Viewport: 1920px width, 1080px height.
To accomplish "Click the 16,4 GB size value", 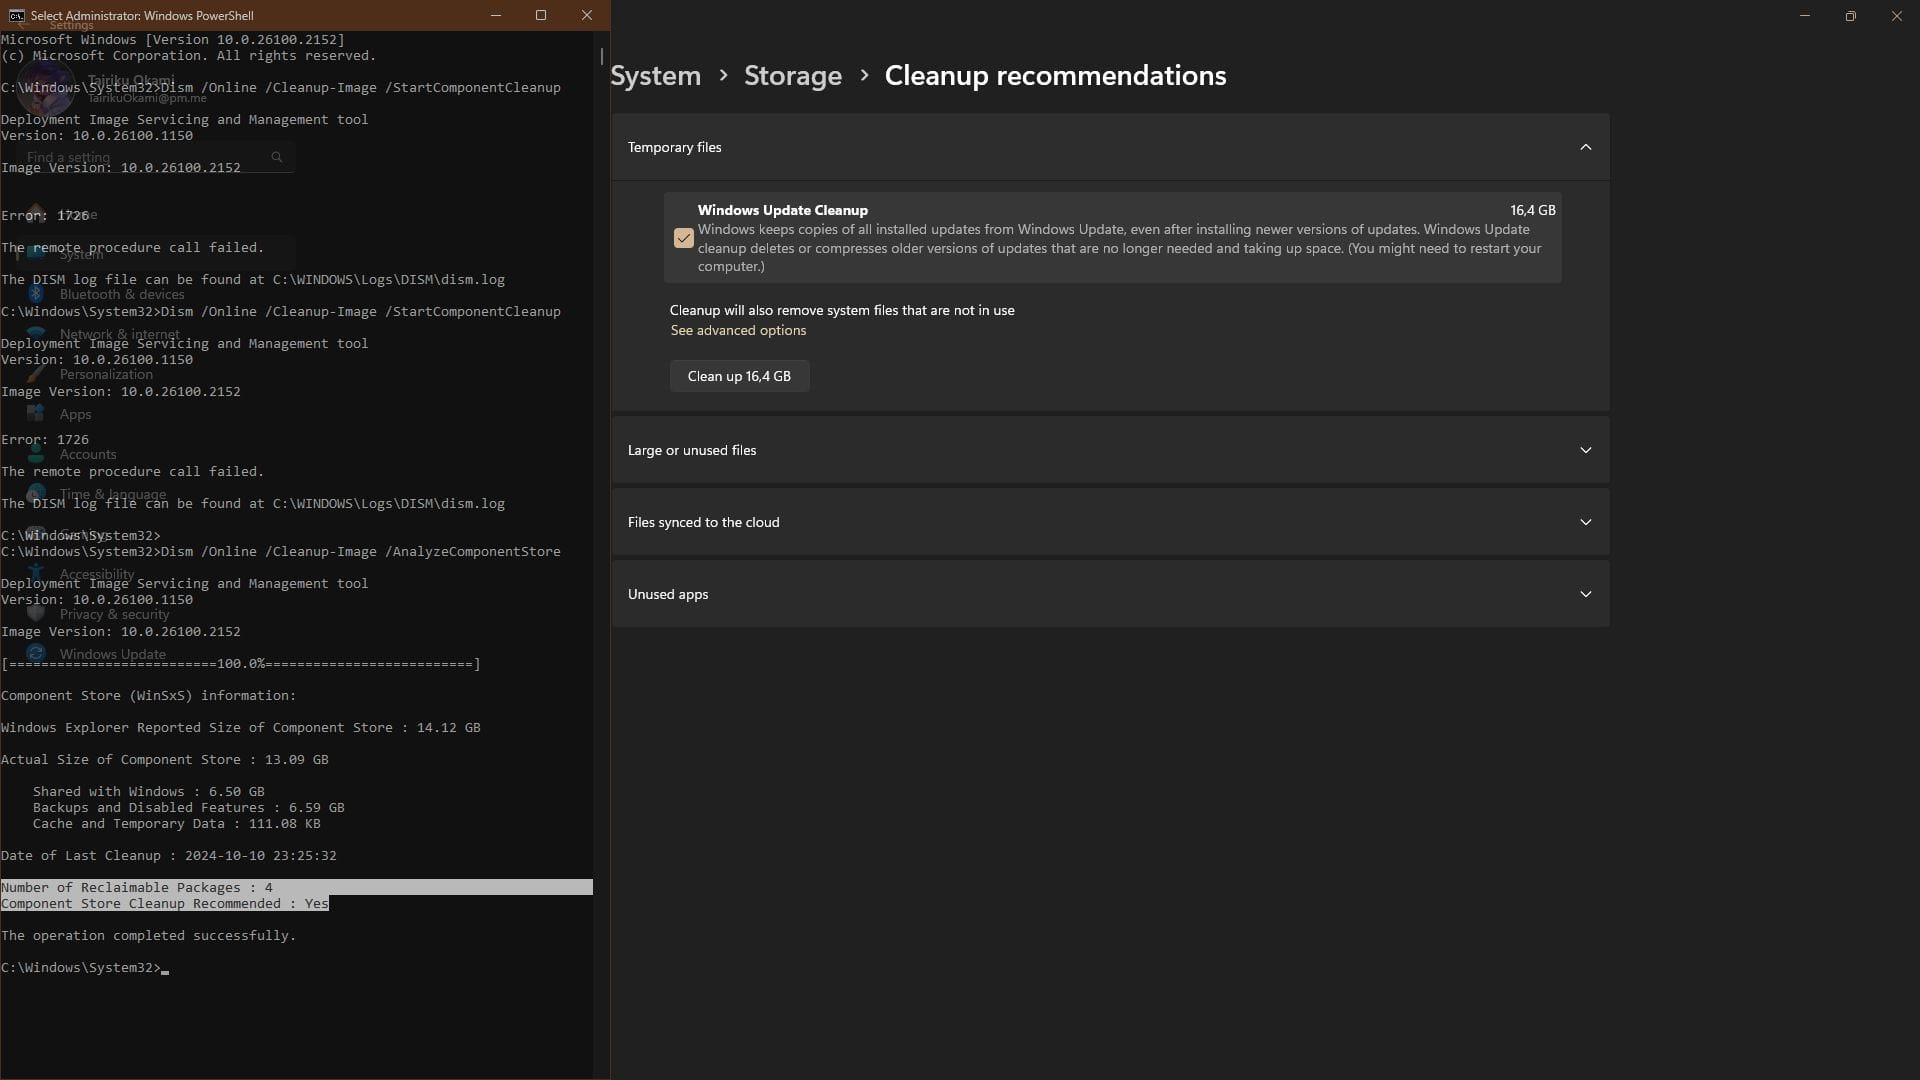I will tap(1533, 210).
